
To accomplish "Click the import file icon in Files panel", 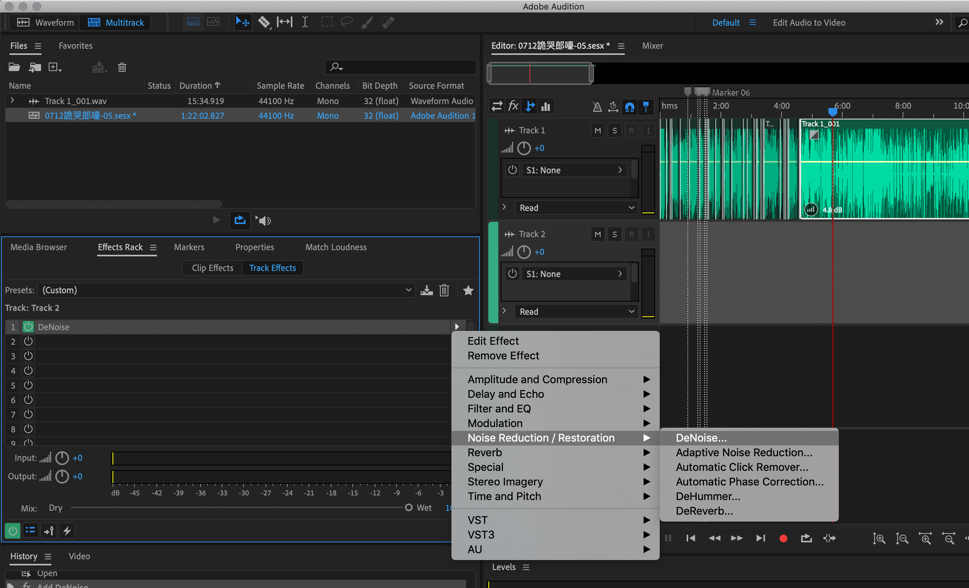I will (35, 67).
